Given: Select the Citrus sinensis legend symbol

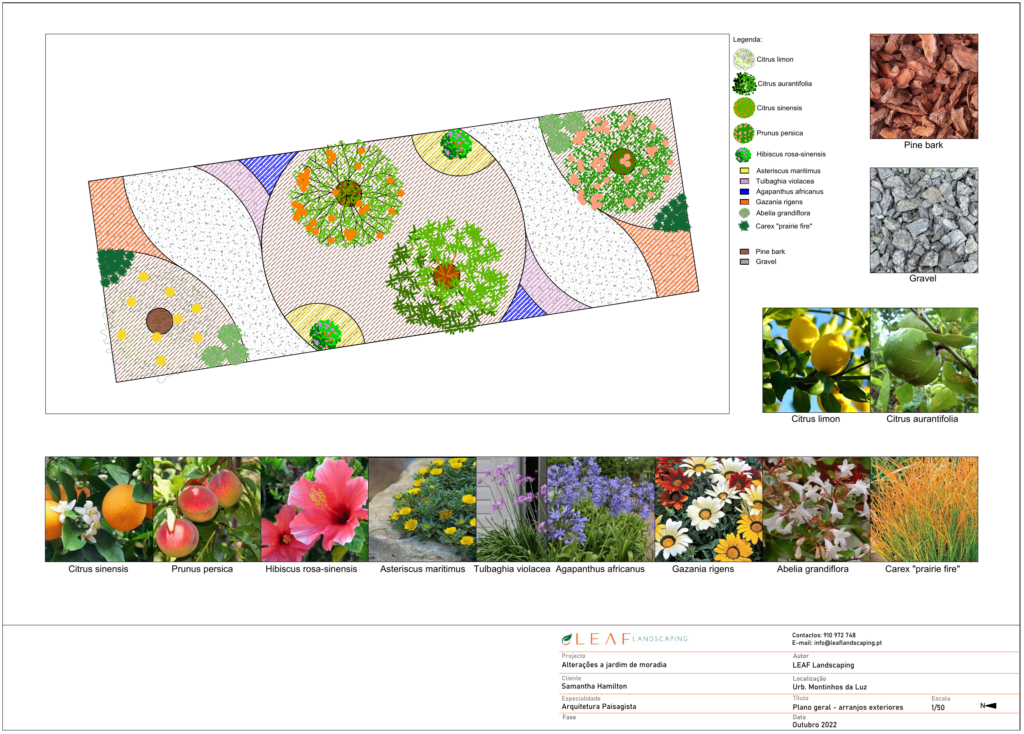Looking at the screenshot, I should (743, 108).
